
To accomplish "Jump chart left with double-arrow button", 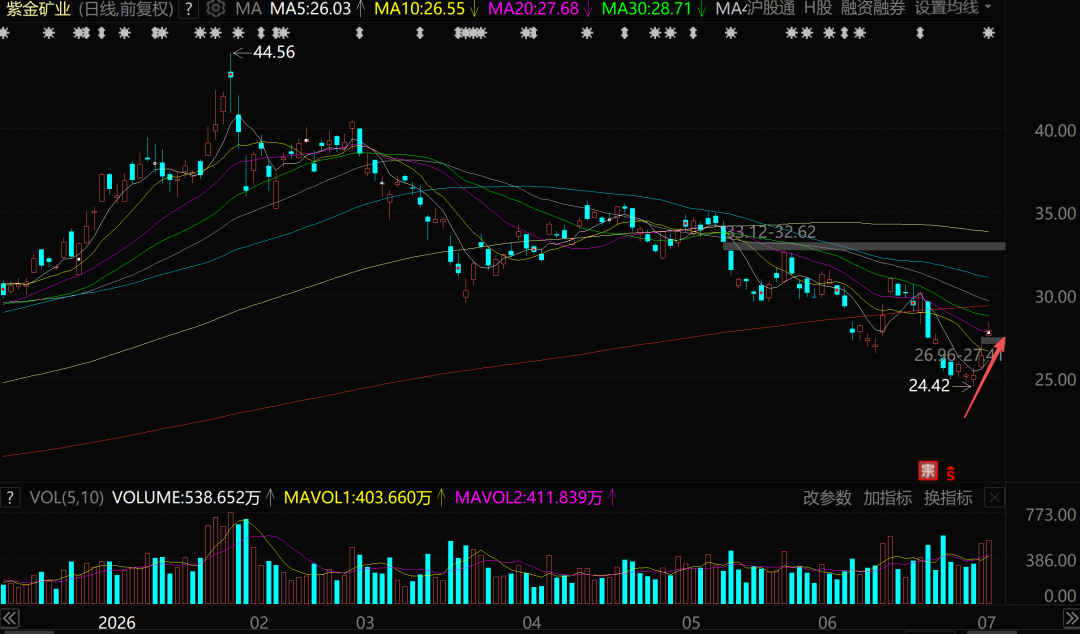I will point(10,617).
